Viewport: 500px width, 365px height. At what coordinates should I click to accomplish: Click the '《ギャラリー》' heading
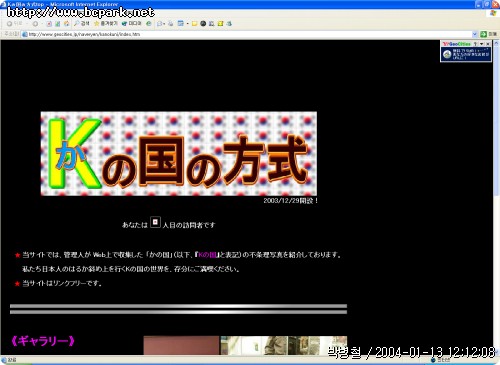point(43,341)
